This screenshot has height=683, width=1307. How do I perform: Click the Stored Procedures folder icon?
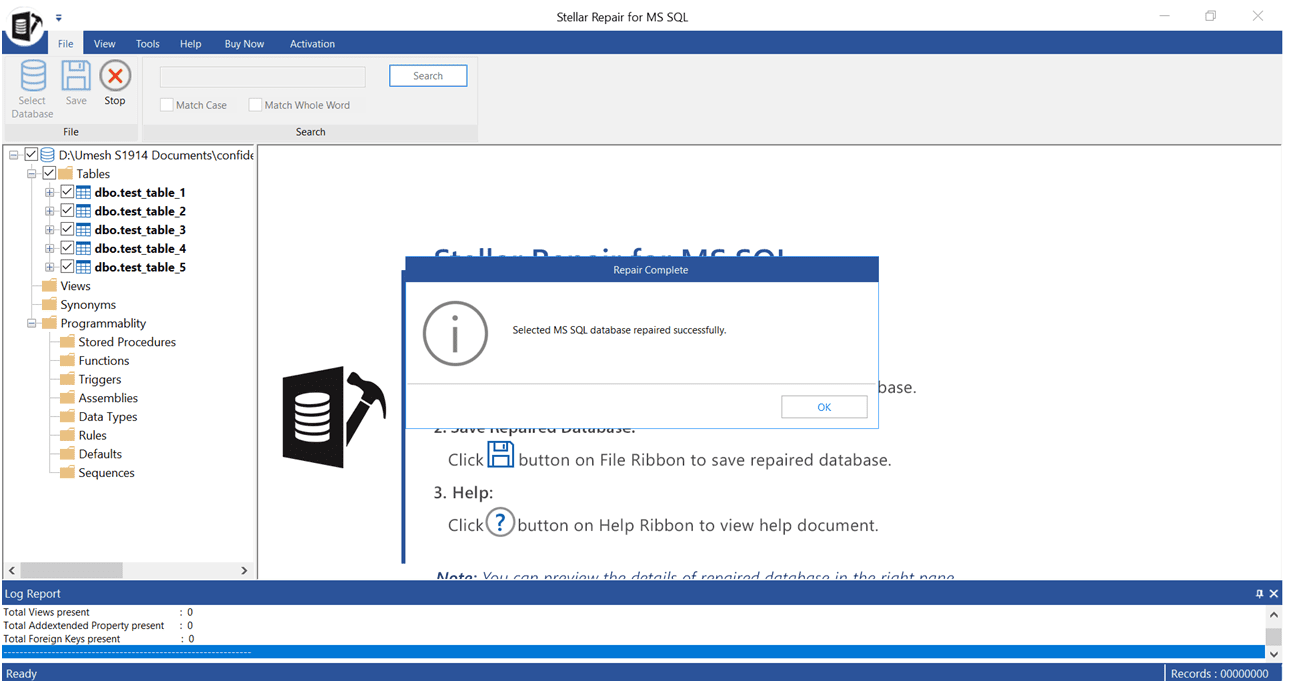(67, 342)
